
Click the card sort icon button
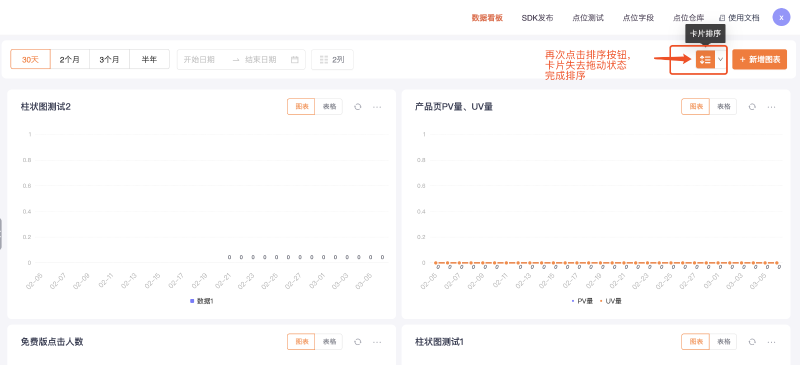pos(705,60)
